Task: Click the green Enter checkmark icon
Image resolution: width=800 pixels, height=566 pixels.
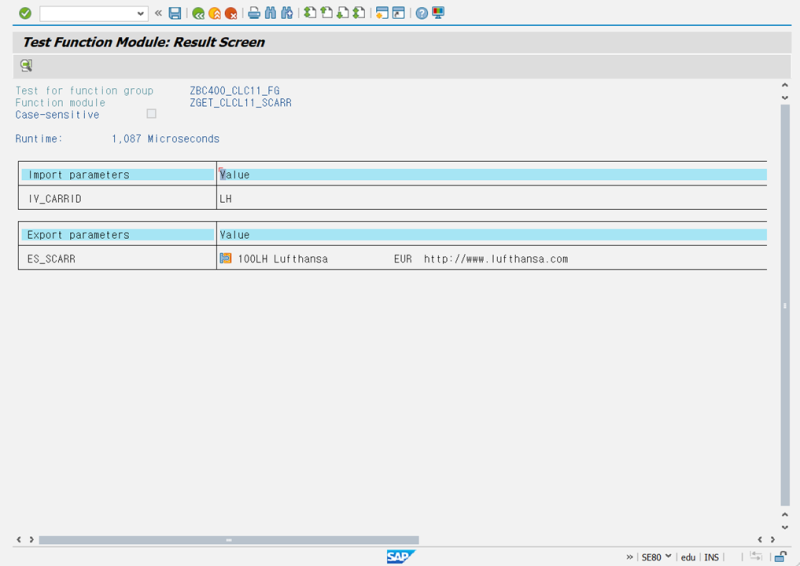Action: tap(25, 13)
